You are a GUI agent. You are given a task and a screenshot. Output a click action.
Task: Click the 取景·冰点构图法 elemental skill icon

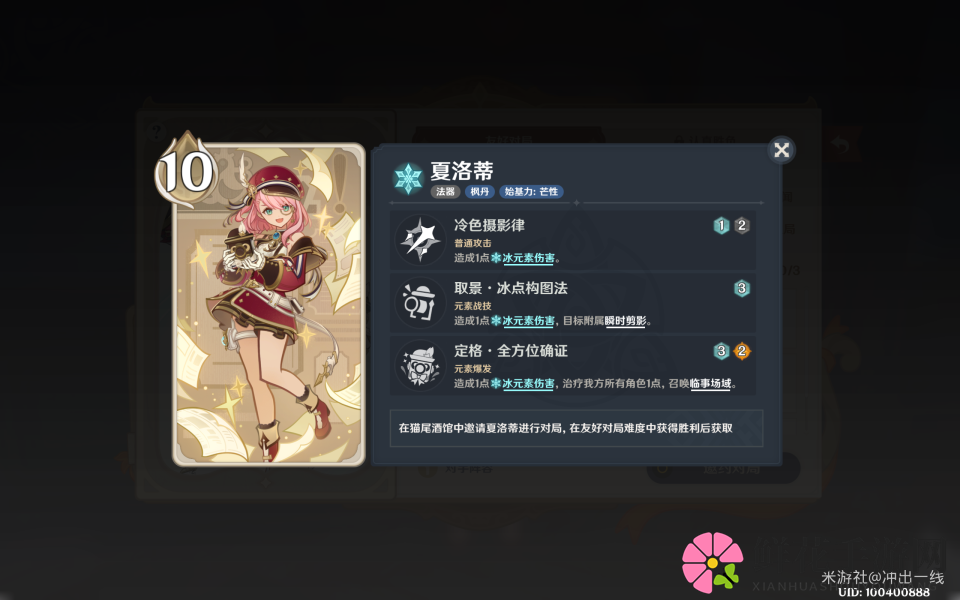tap(420, 302)
